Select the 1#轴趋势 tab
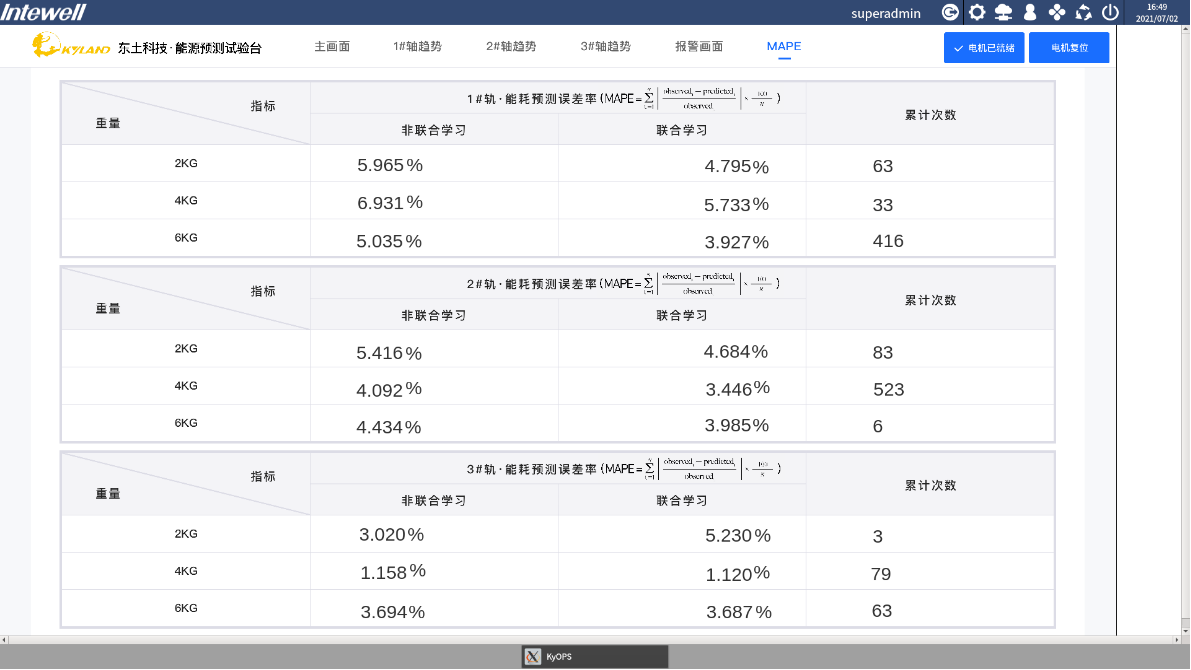The width and height of the screenshot is (1191, 670). click(417, 46)
